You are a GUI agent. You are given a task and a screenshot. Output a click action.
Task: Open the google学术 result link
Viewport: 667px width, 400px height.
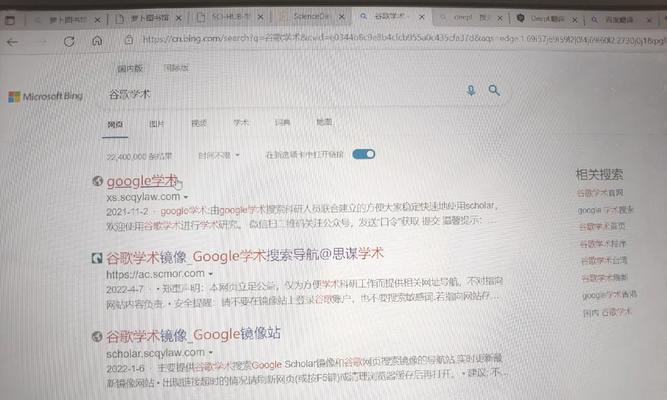pos(142,181)
